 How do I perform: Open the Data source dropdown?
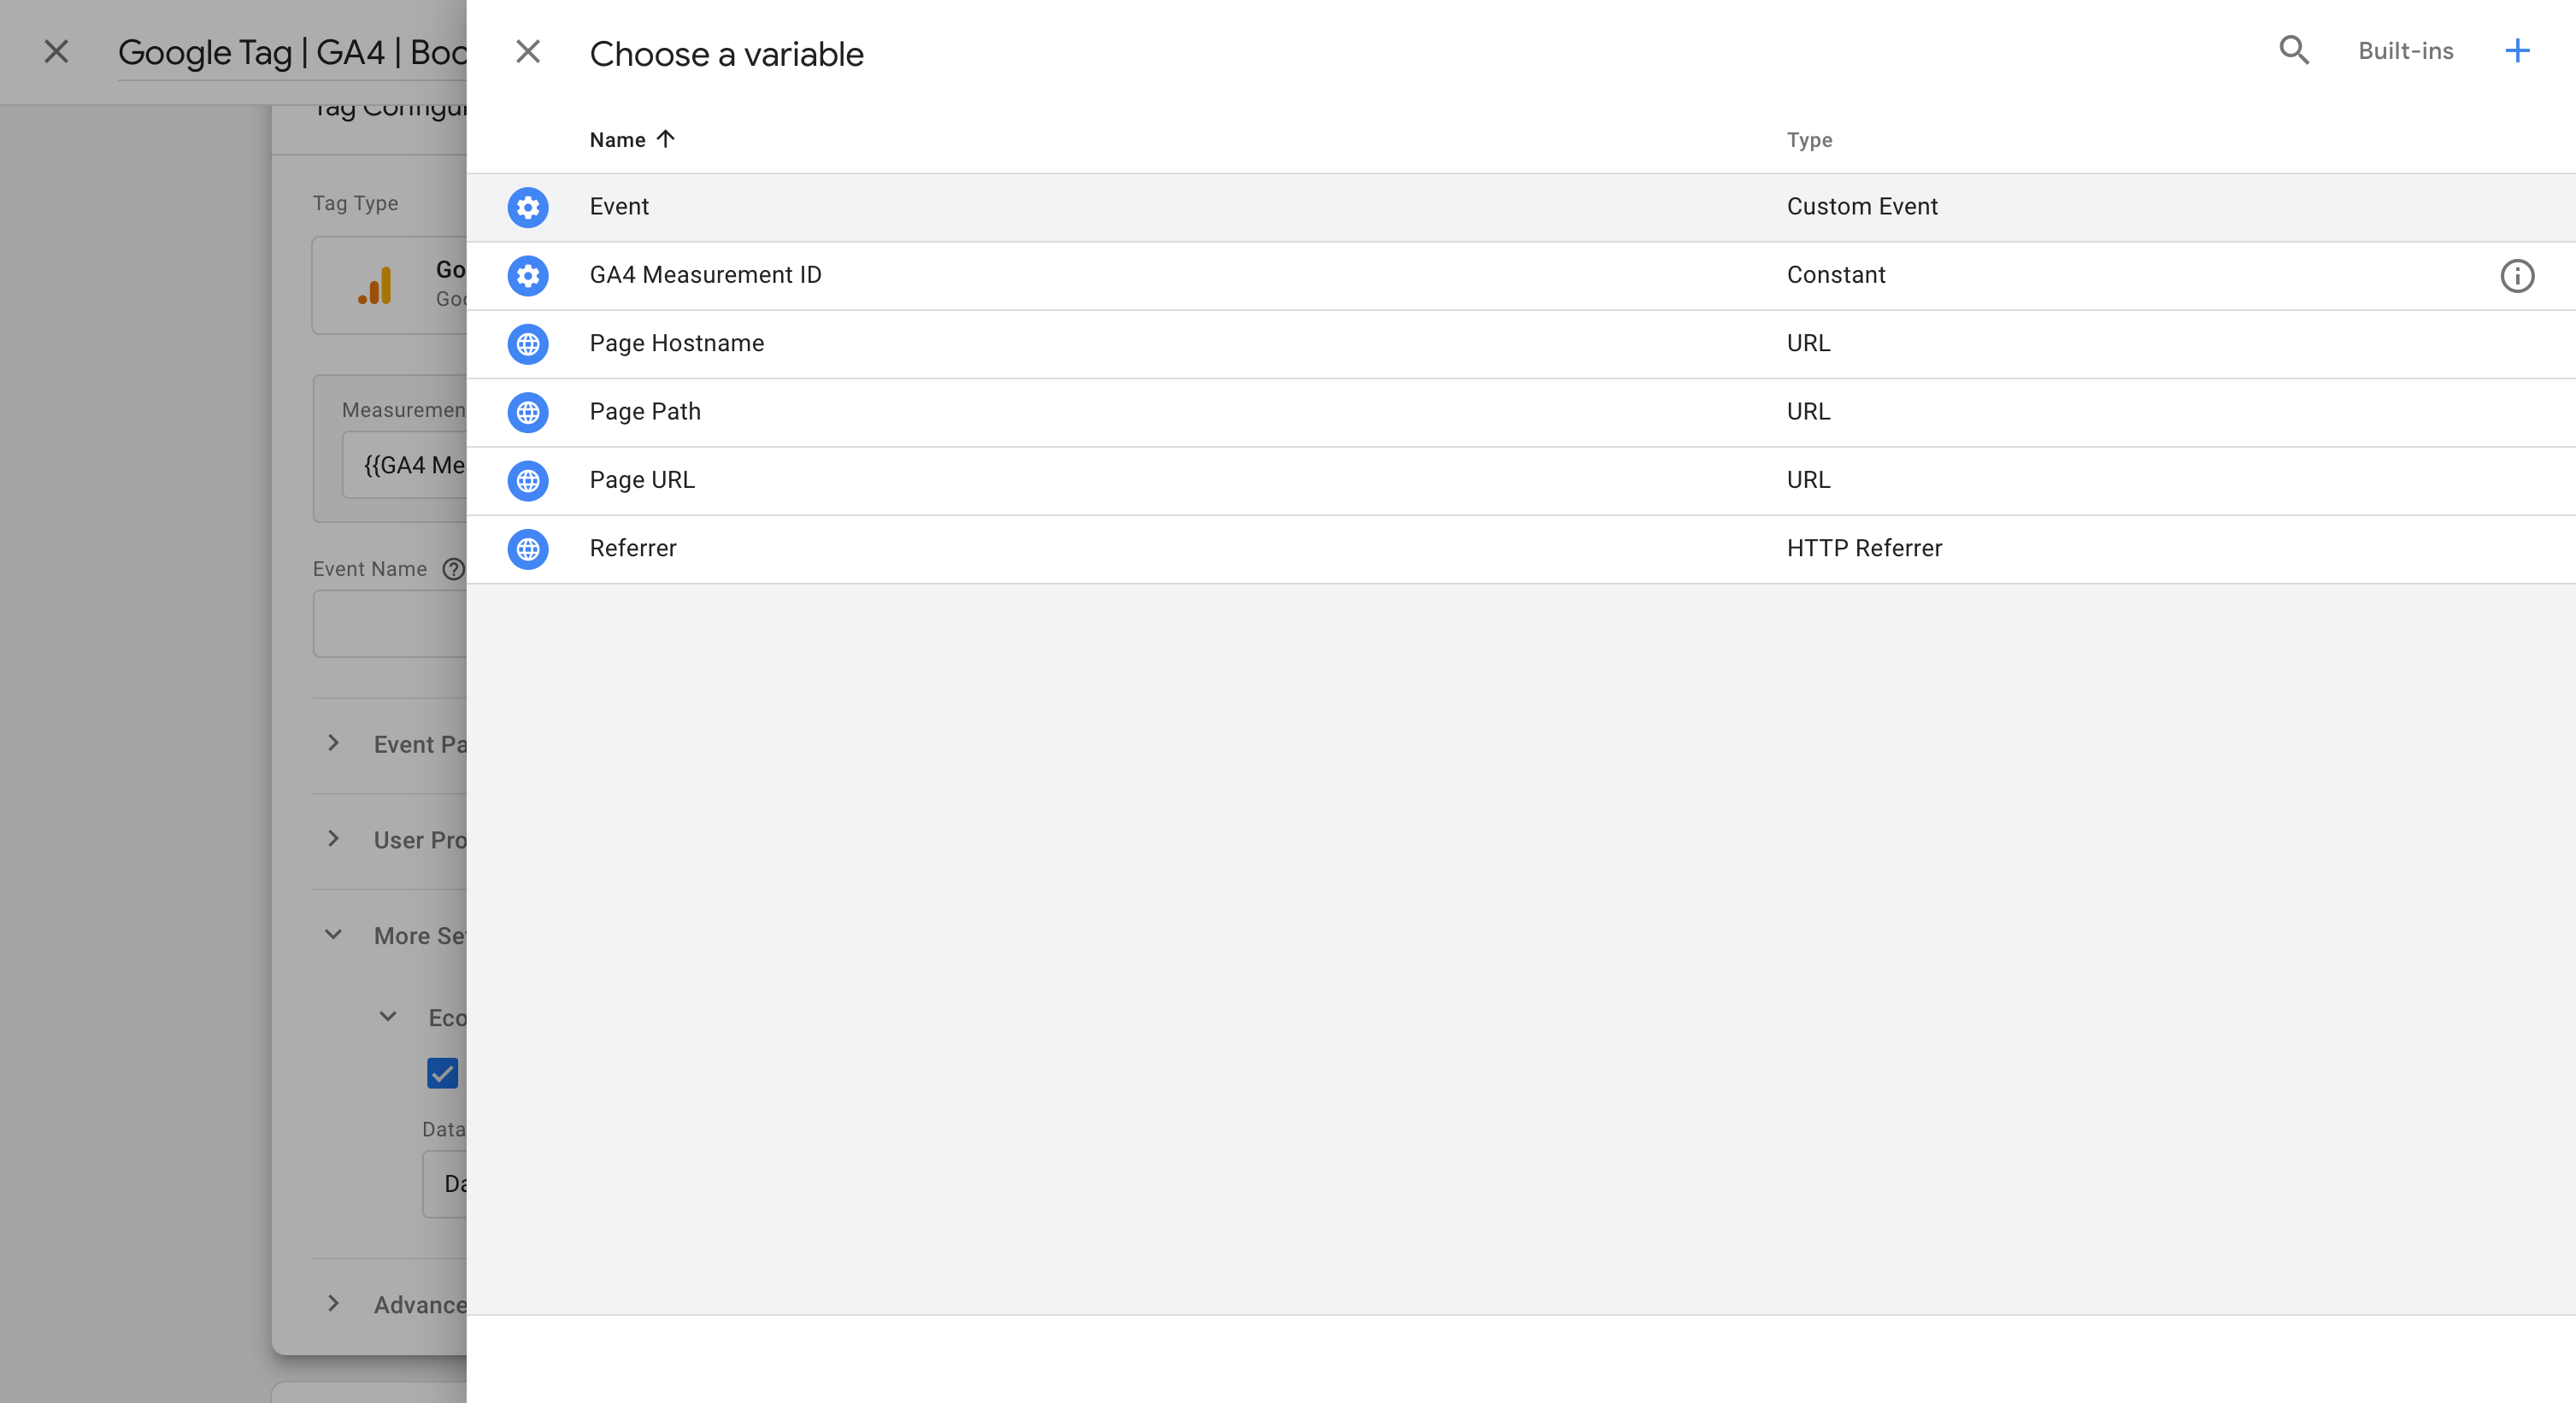pos(445,1184)
